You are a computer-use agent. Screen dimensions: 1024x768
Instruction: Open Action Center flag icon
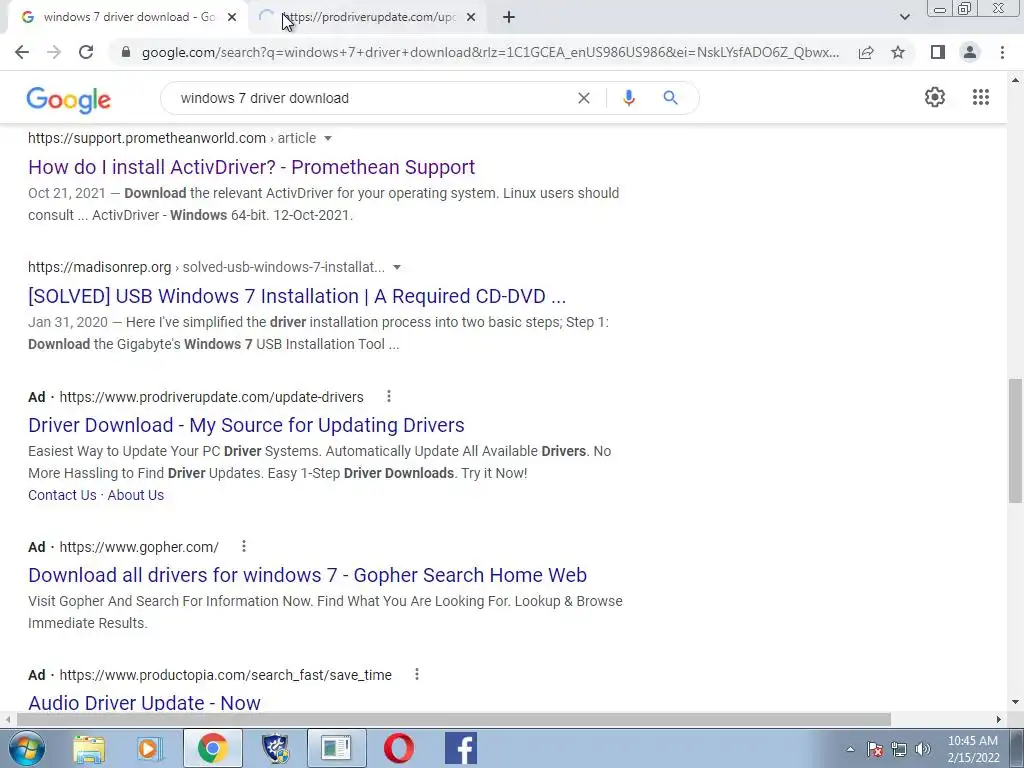[875, 749]
